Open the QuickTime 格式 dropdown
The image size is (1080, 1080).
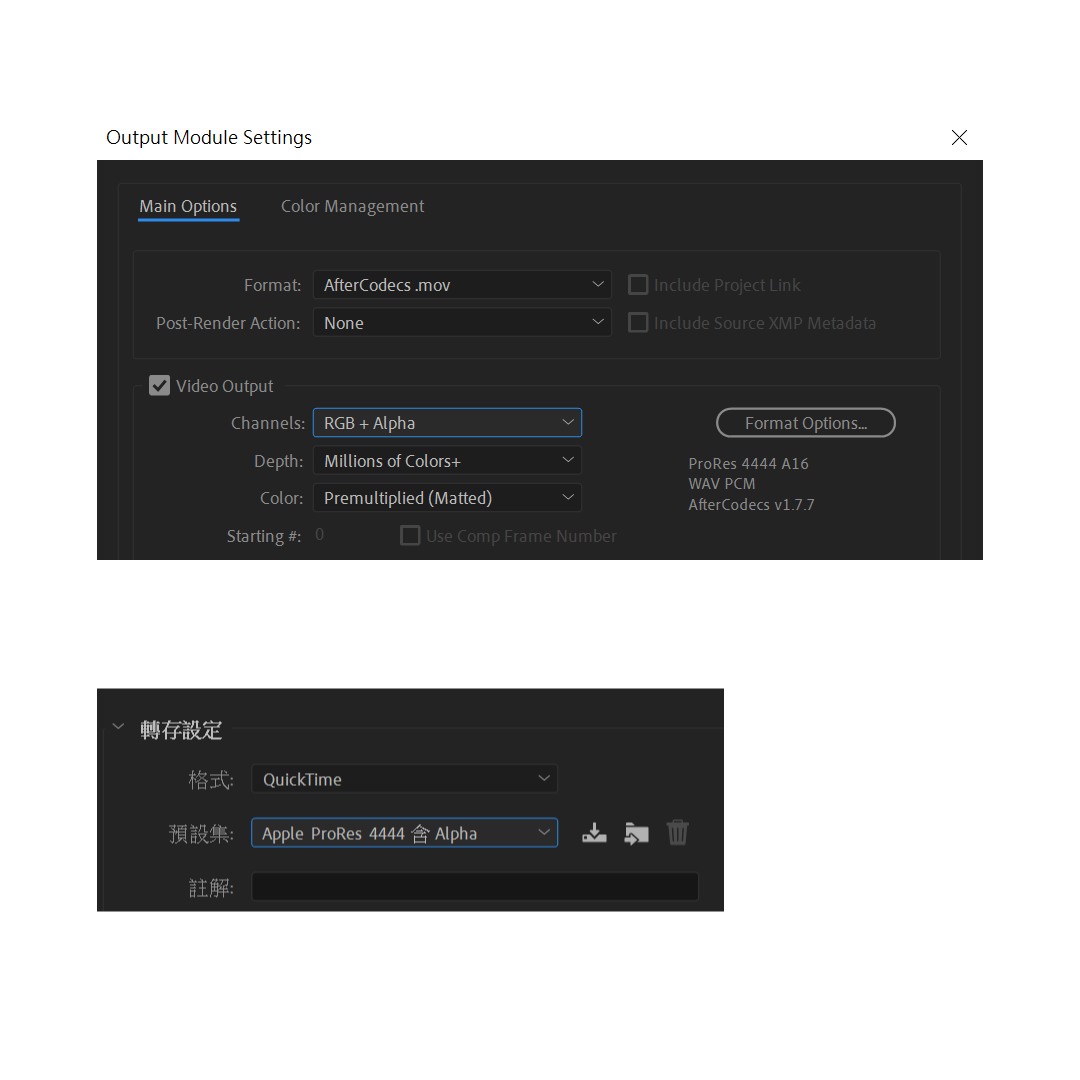click(404, 779)
